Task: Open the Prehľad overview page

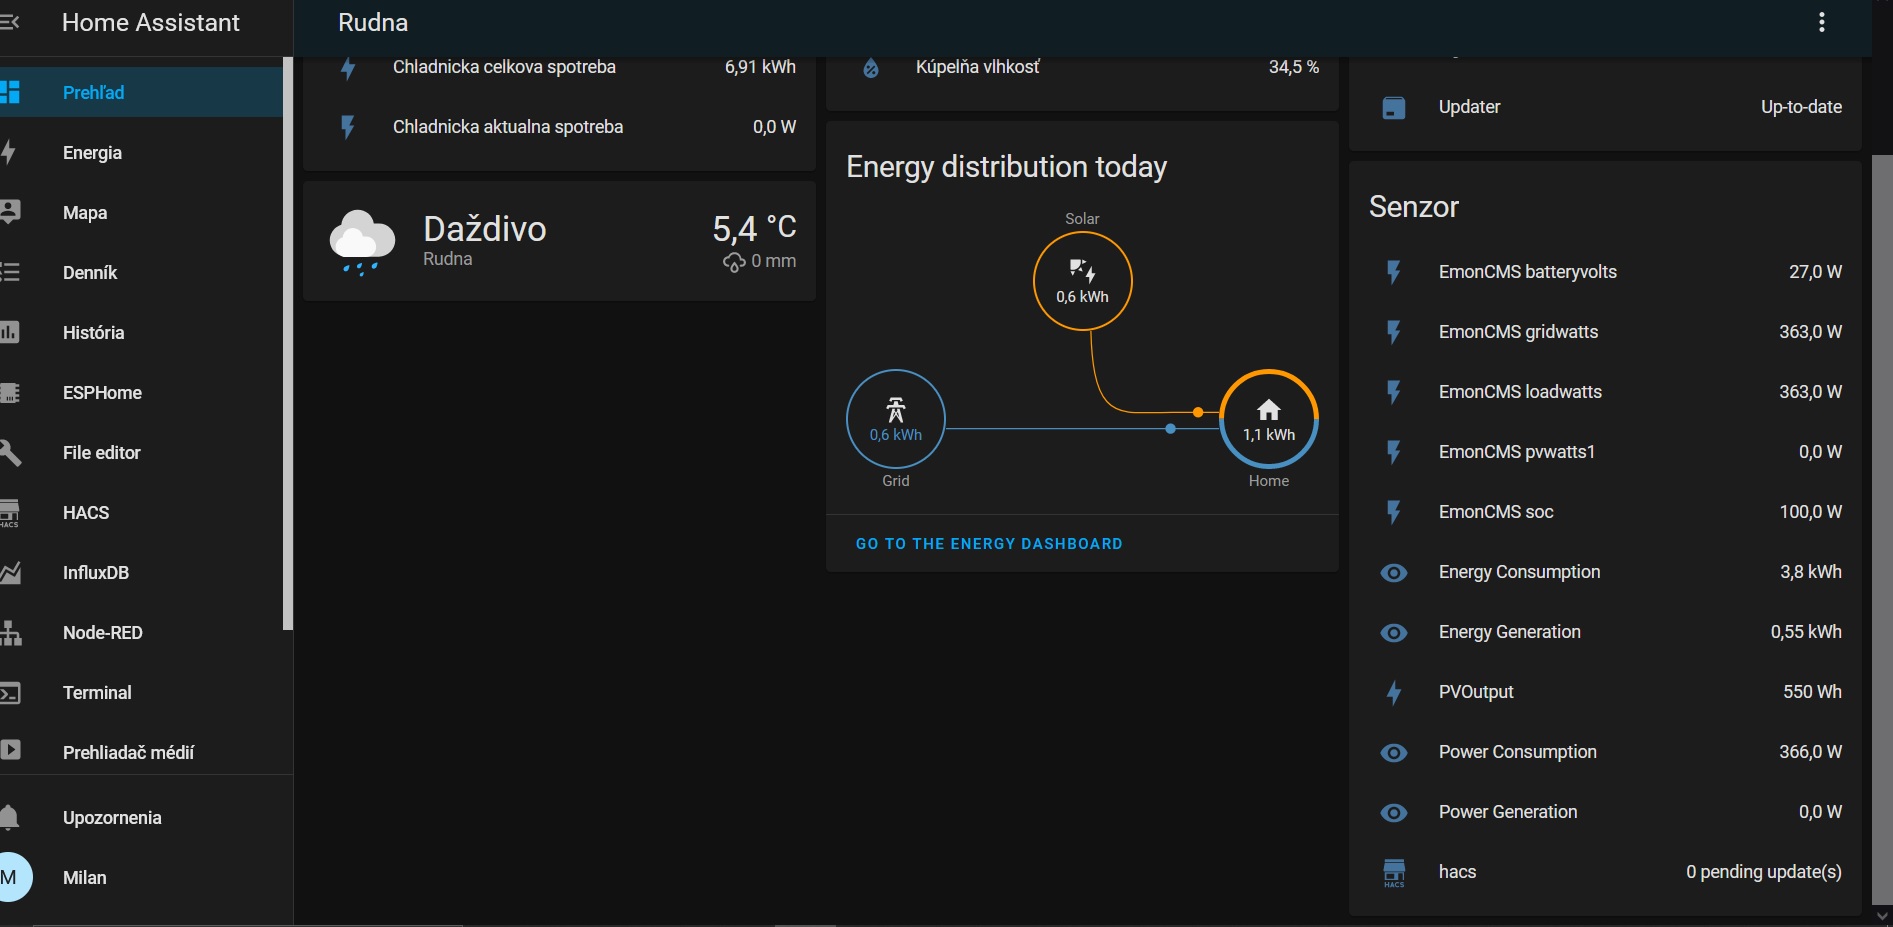Action: [141, 92]
